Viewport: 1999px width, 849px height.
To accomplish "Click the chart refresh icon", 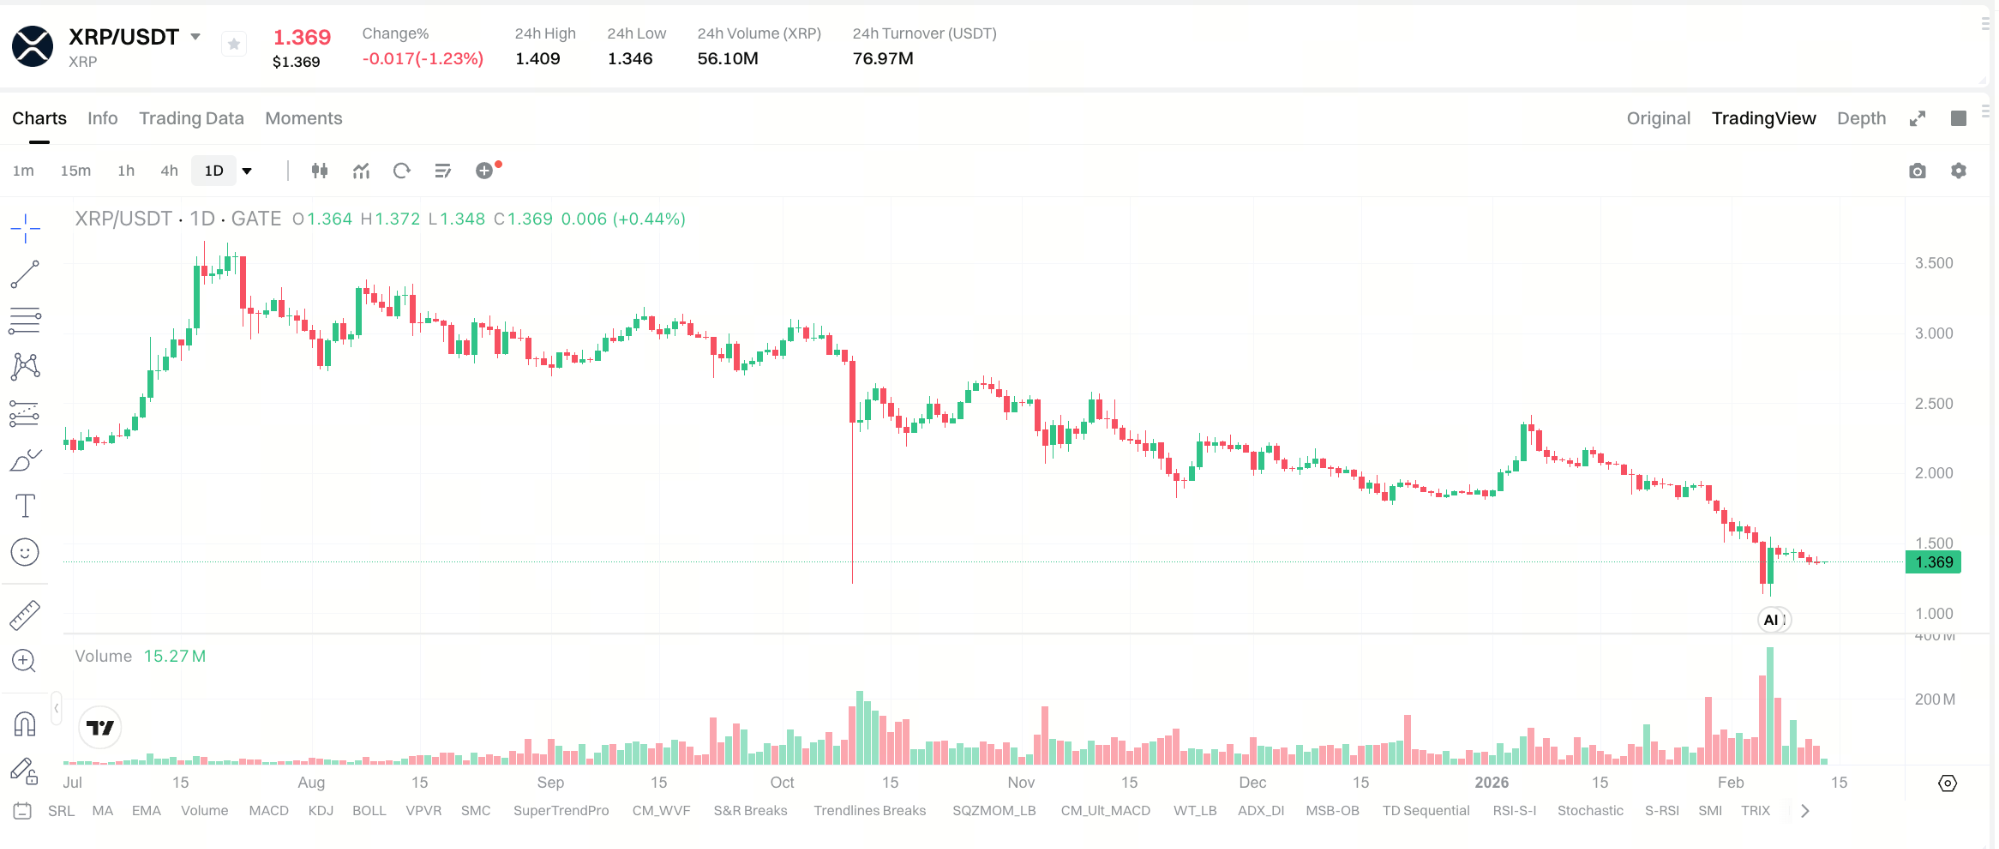I will pyautogui.click(x=402, y=170).
